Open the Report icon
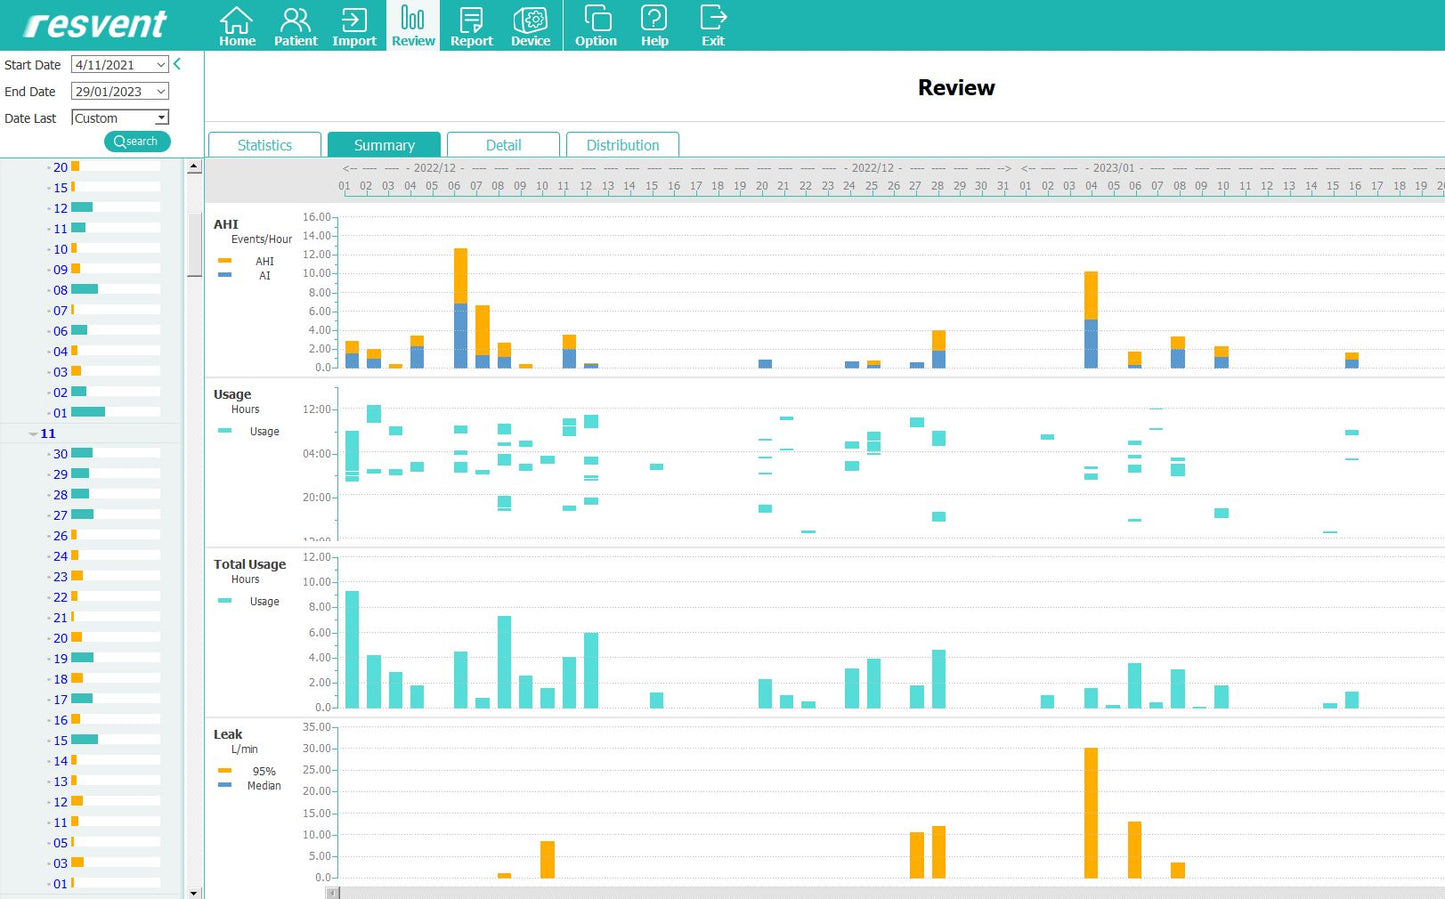Screen dimensions: 1445x899 point(471,26)
